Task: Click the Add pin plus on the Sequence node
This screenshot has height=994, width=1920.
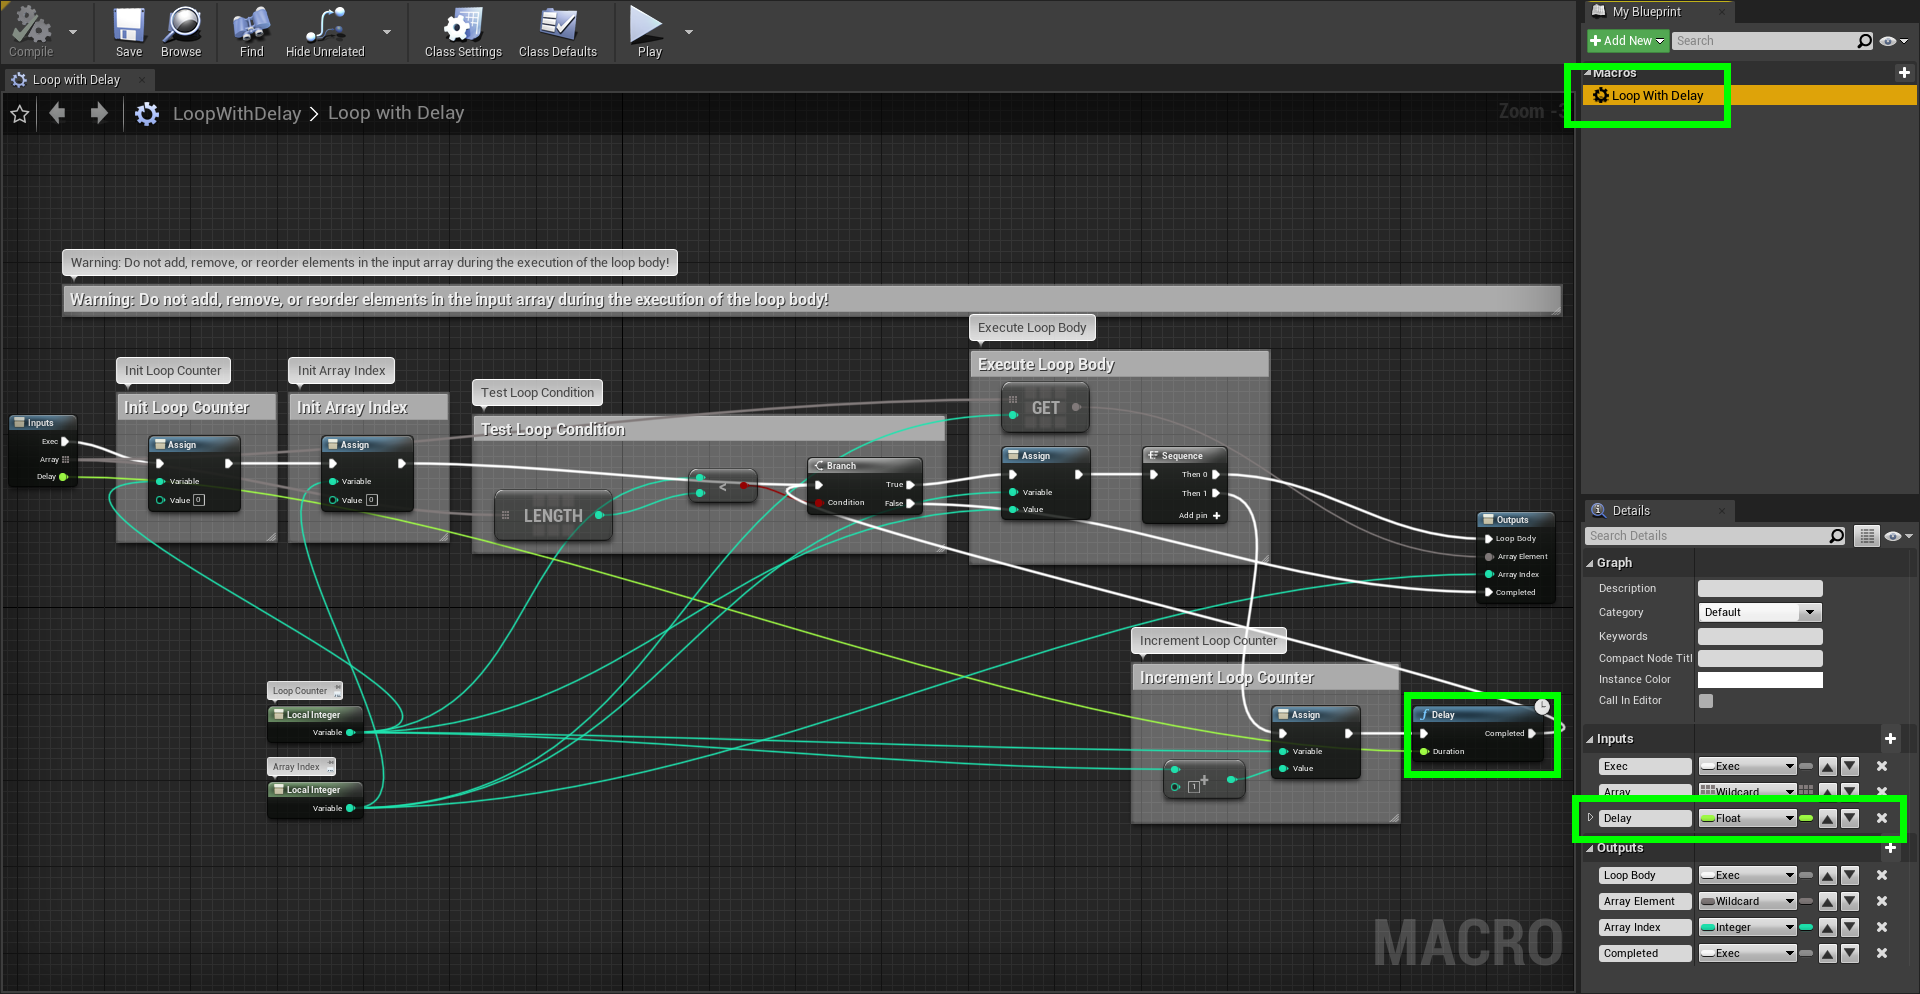Action: click(1216, 516)
